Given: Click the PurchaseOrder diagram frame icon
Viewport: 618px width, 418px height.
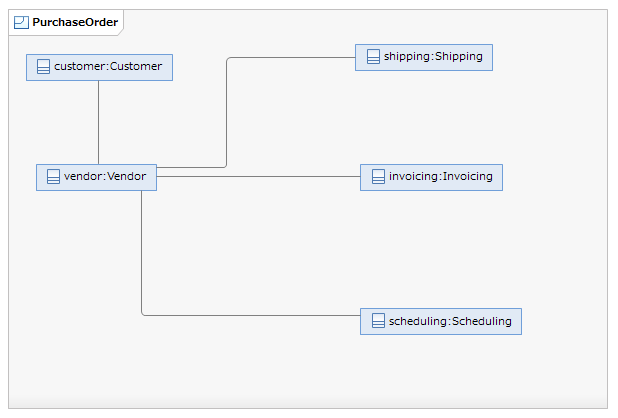Looking at the screenshot, I should [21, 22].
